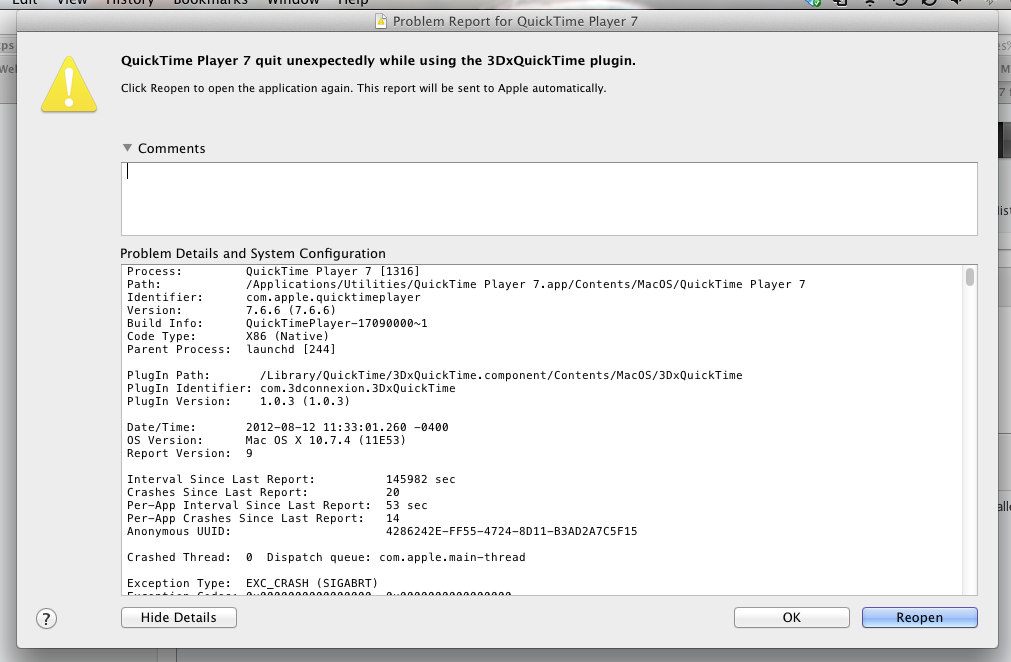Click the window title 'Problem Report for QuickTime Player 7'
This screenshot has height=662, width=1011.
click(x=515, y=21)
